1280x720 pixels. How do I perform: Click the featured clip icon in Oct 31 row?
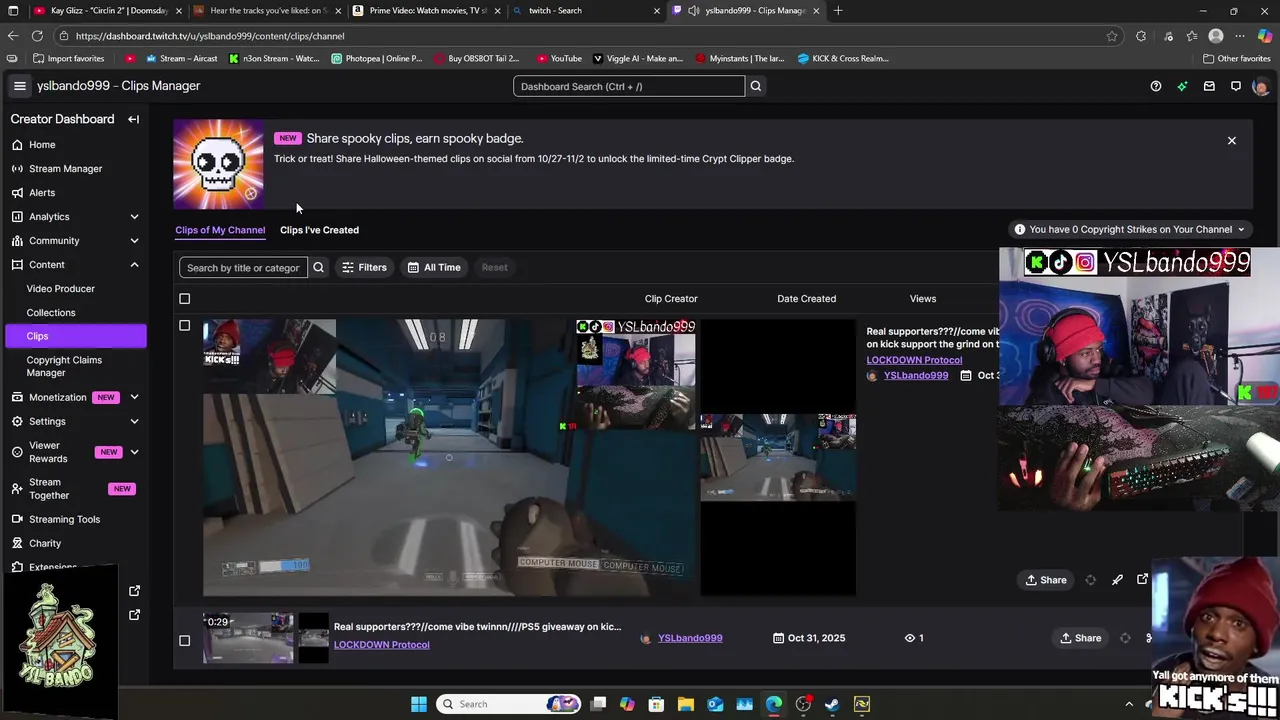1125,638
